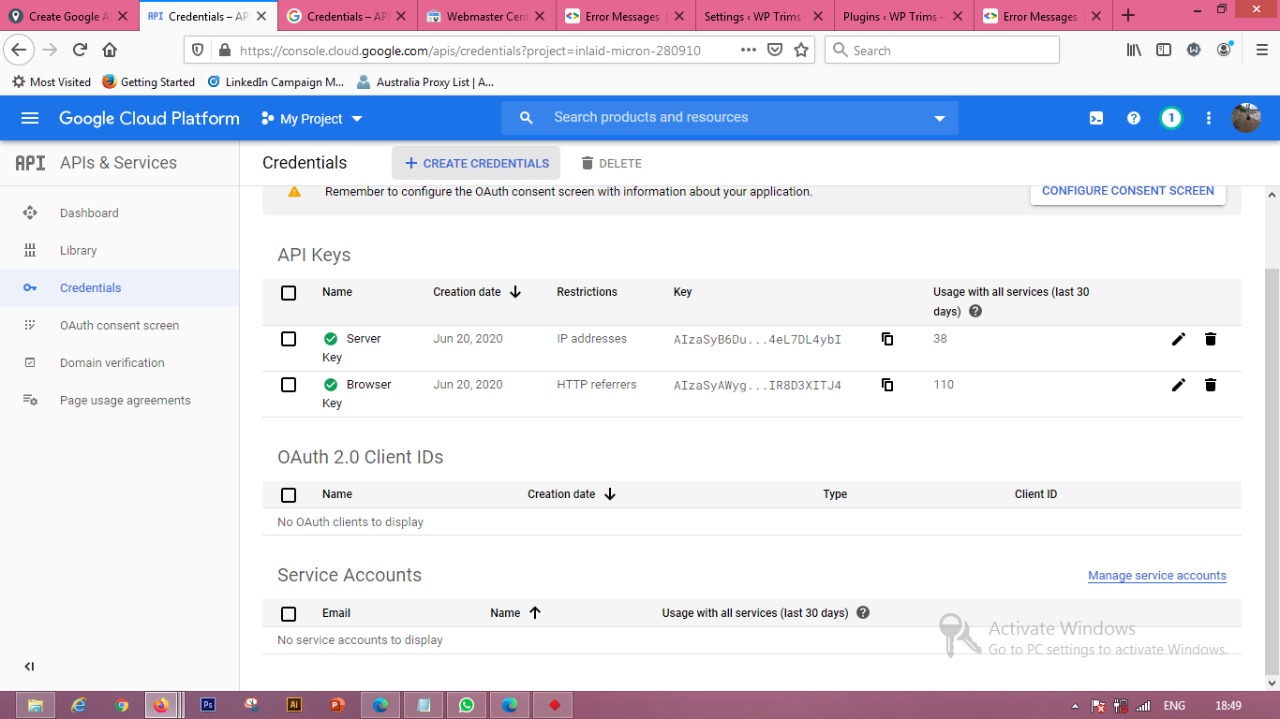Open Photoshop from the taskbar
Viewport: 1280px width, 719px height.
pyautogui.click(x=208, y=705)
